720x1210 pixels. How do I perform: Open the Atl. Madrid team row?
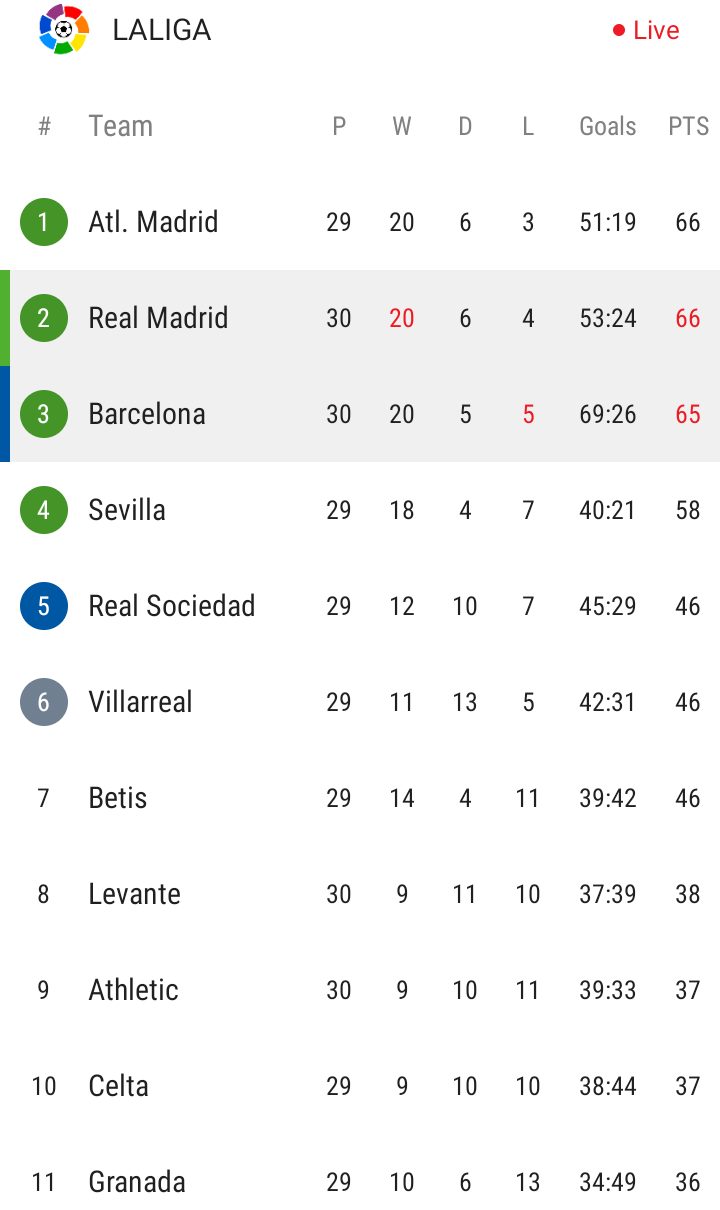click(153, 222)
